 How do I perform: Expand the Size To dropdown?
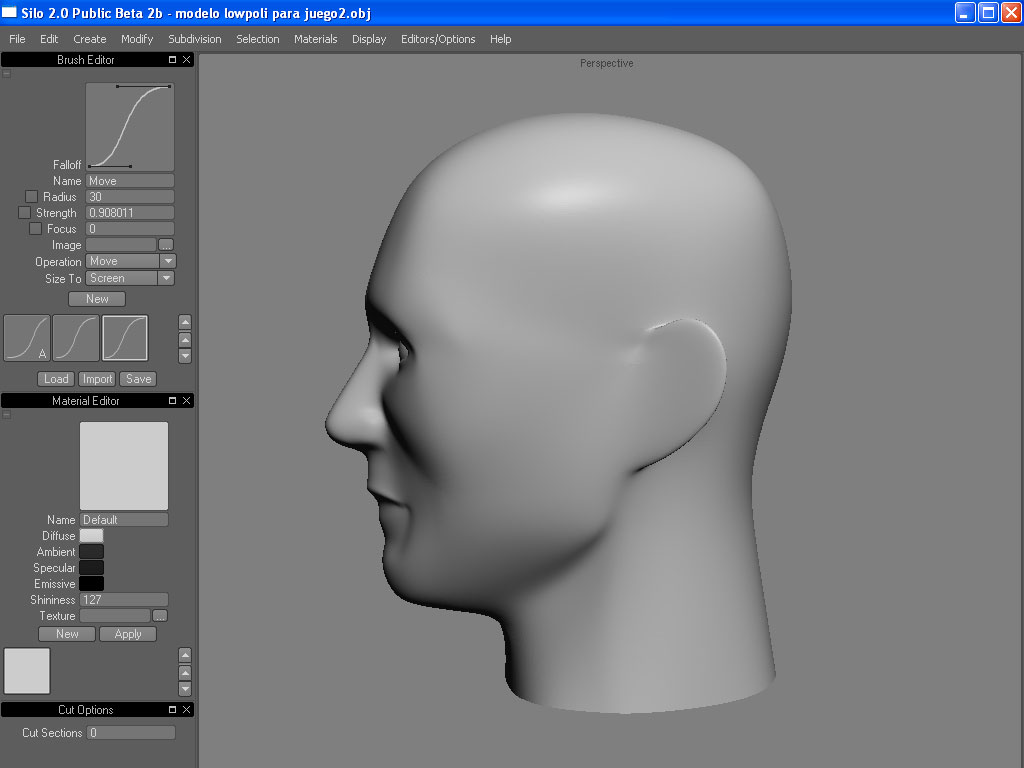click(x=166, y=278)
